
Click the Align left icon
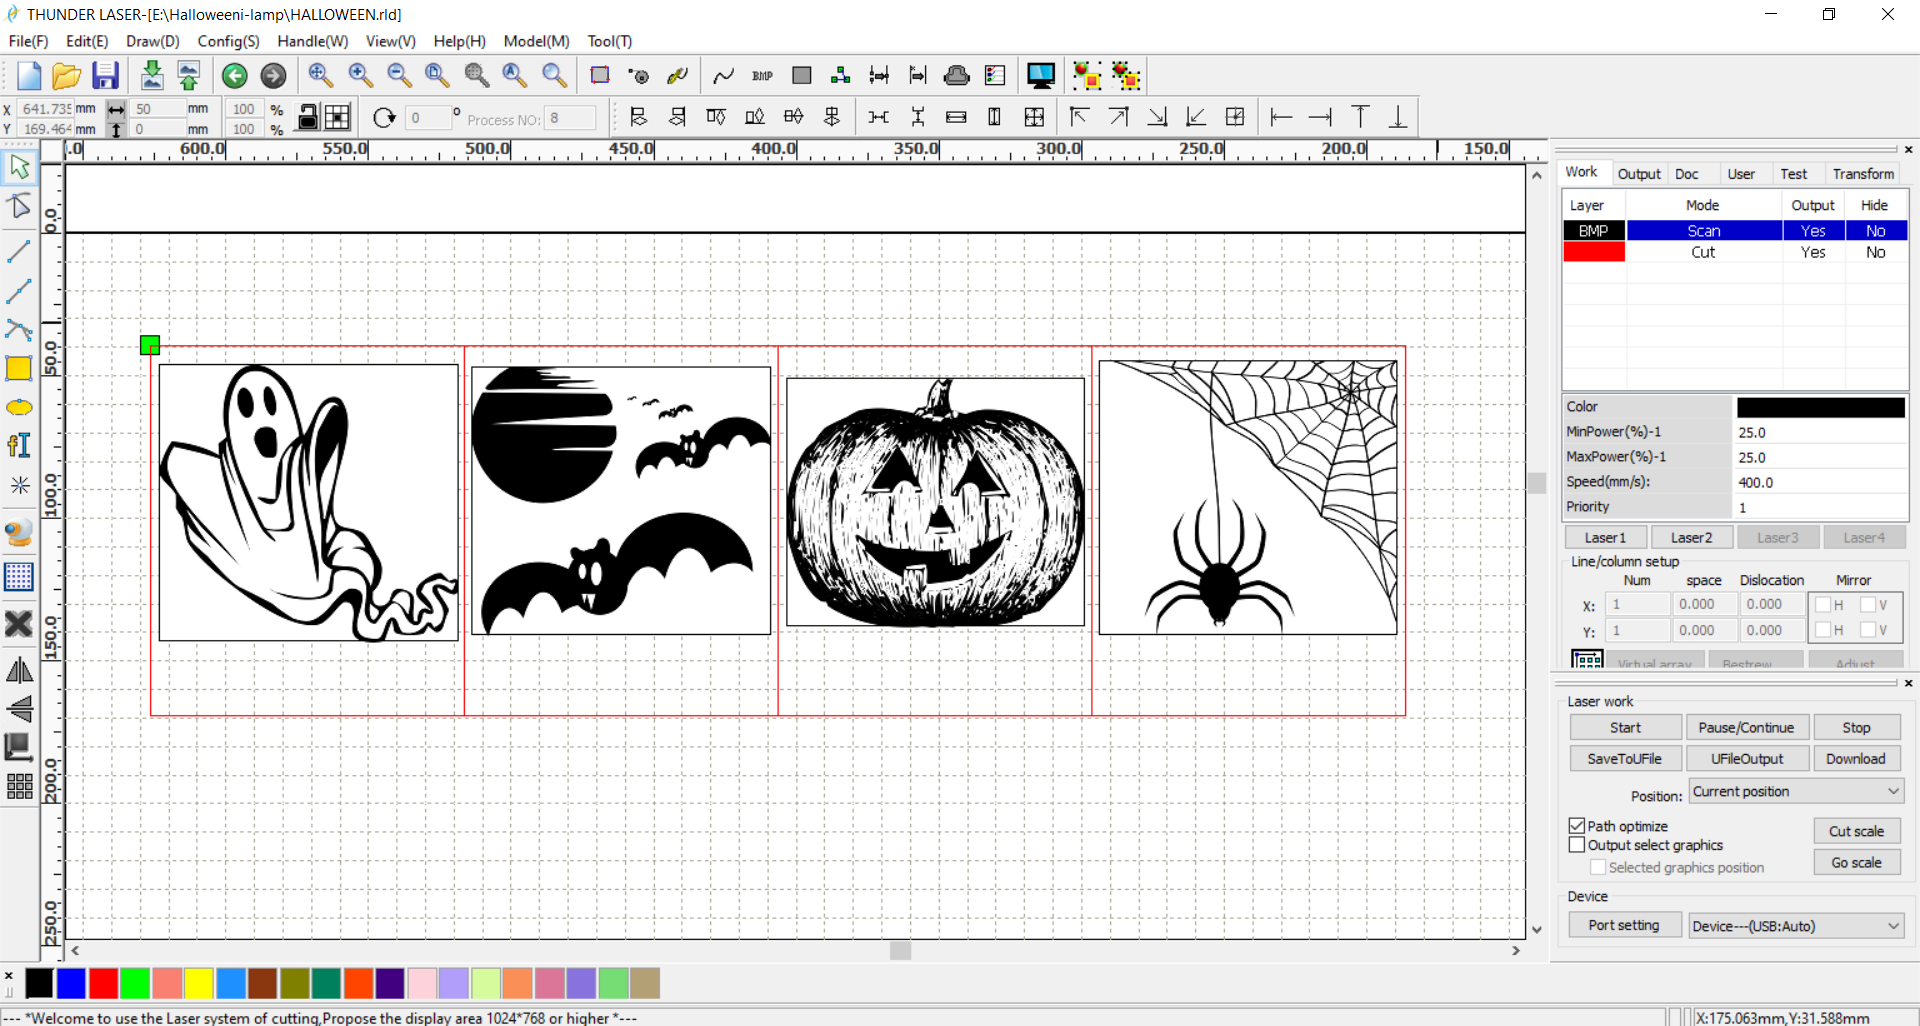(638, 117)
